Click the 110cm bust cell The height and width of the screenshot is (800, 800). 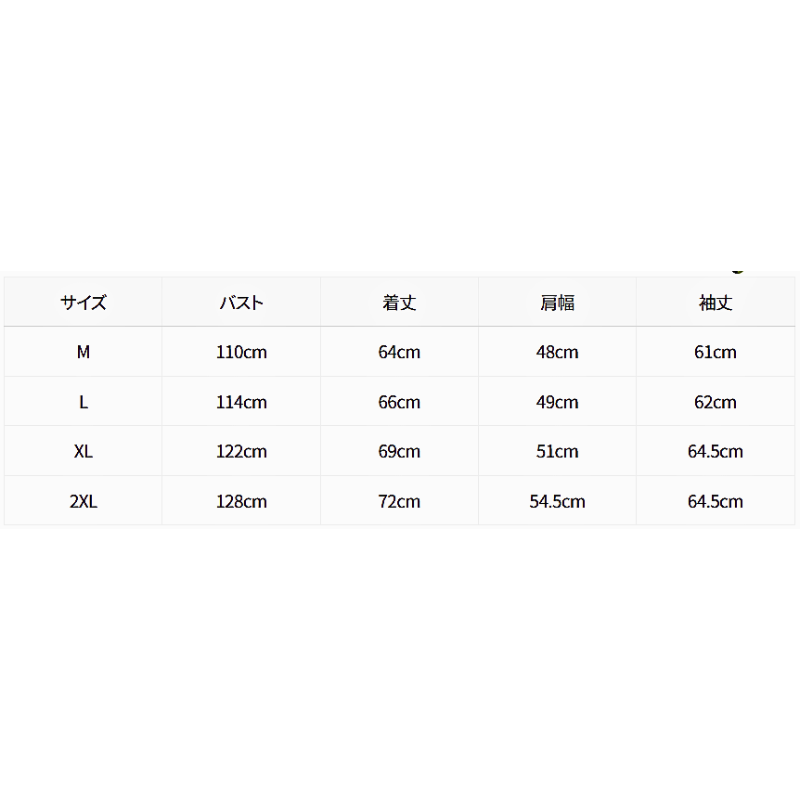(241, 352)
